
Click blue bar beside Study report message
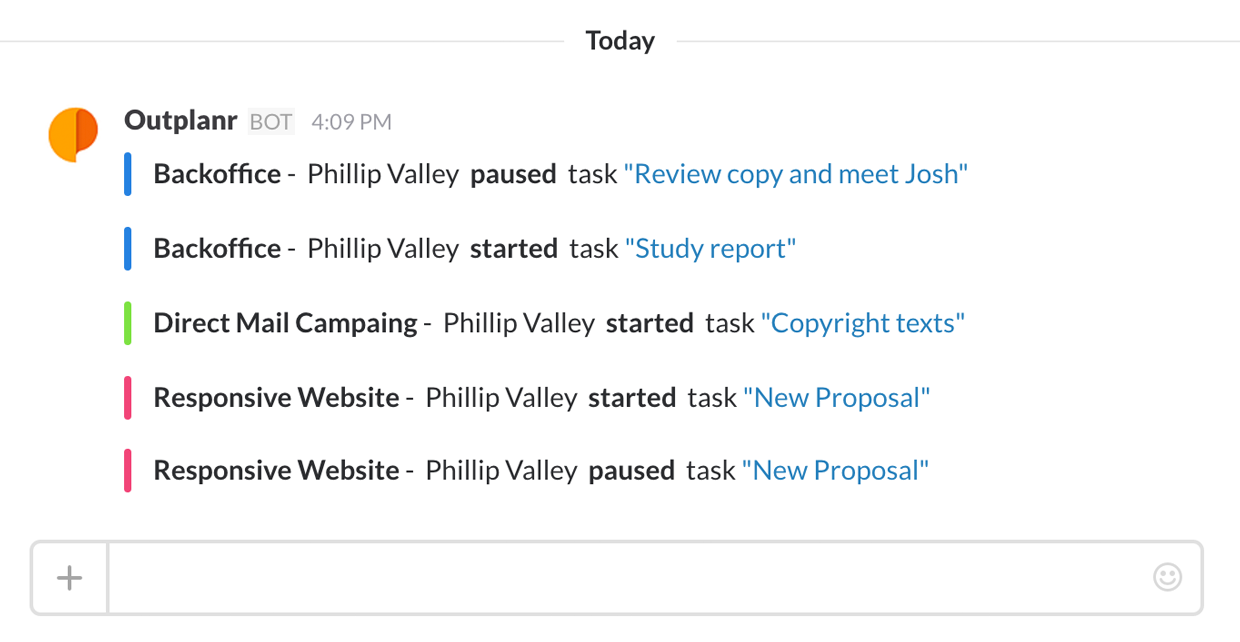(128, 248)
